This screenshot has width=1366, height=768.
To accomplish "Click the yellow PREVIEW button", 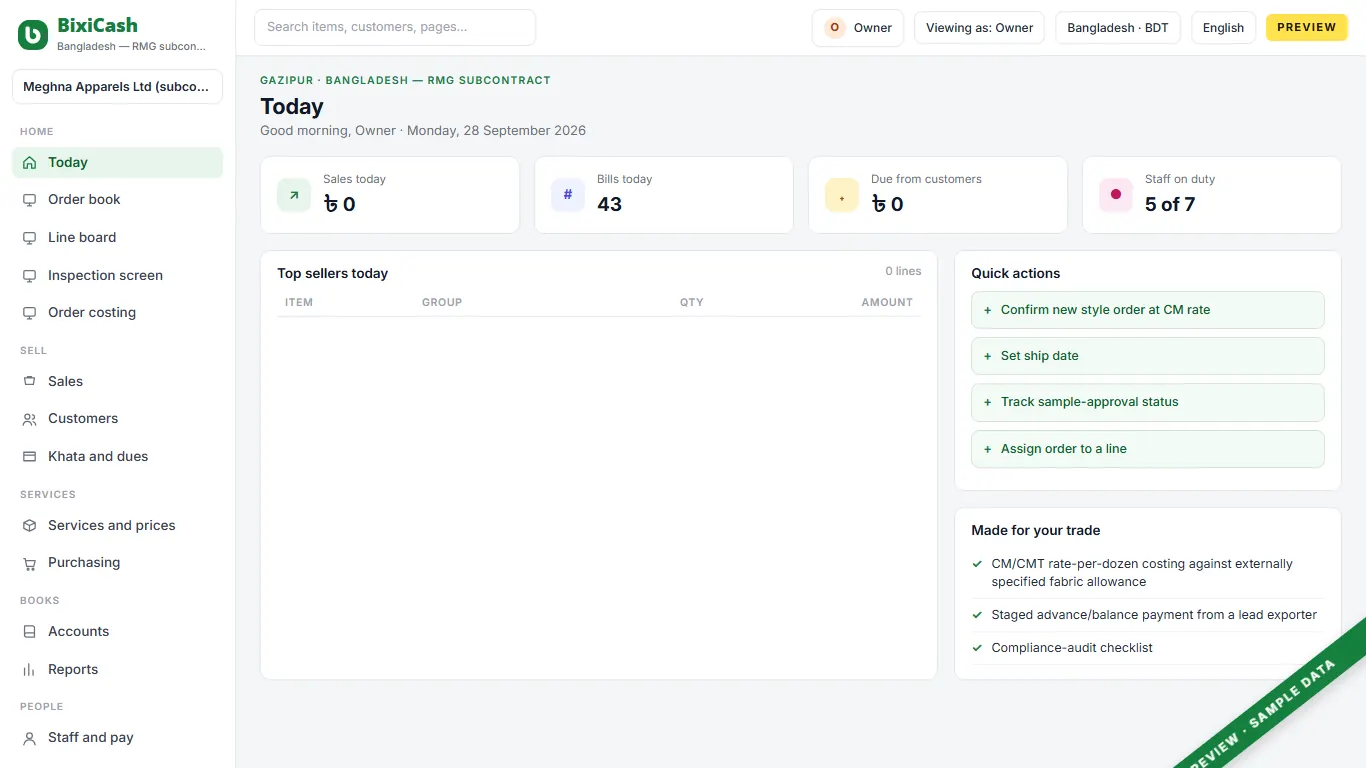I will pos(1306,28).
